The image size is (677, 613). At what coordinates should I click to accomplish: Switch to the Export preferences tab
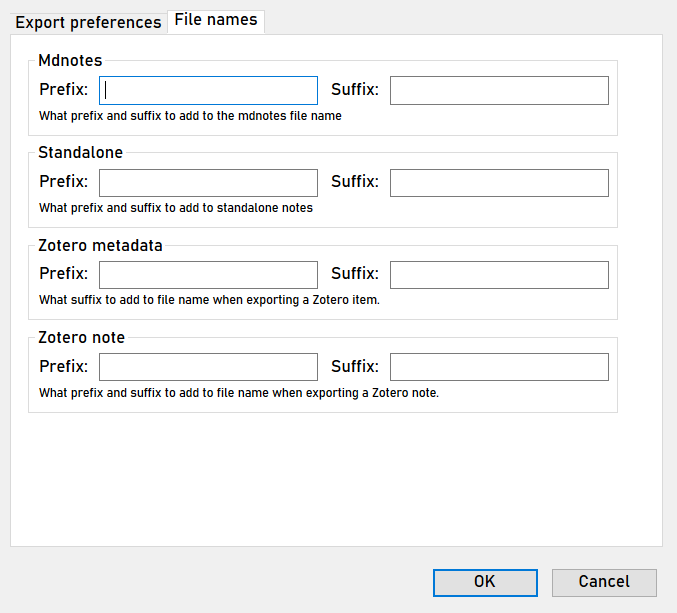point(88,22)
